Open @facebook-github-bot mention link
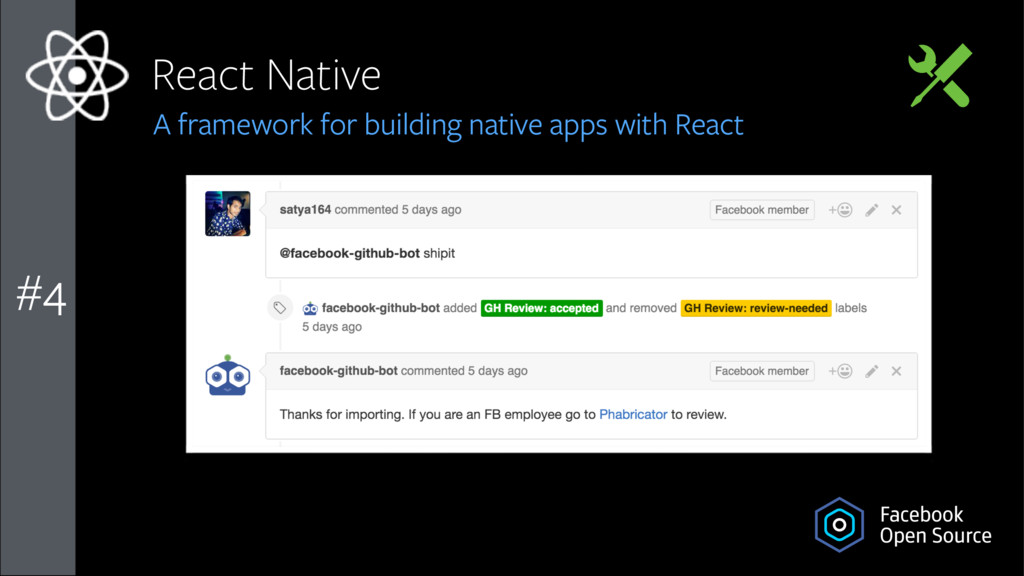Screen dimensions: 1024x576 [x=349, y=253]
